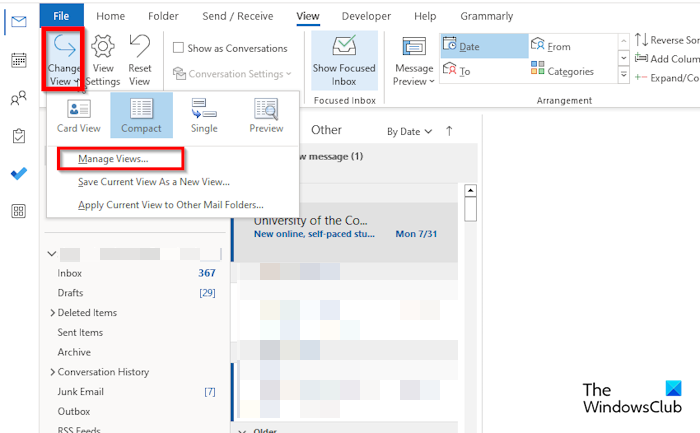Select the Card View layout

pyautogui.click(x=79, y=116)
